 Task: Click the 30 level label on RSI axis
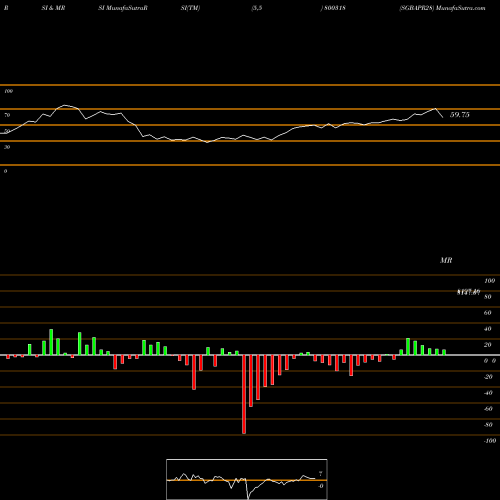coord(7,147)
